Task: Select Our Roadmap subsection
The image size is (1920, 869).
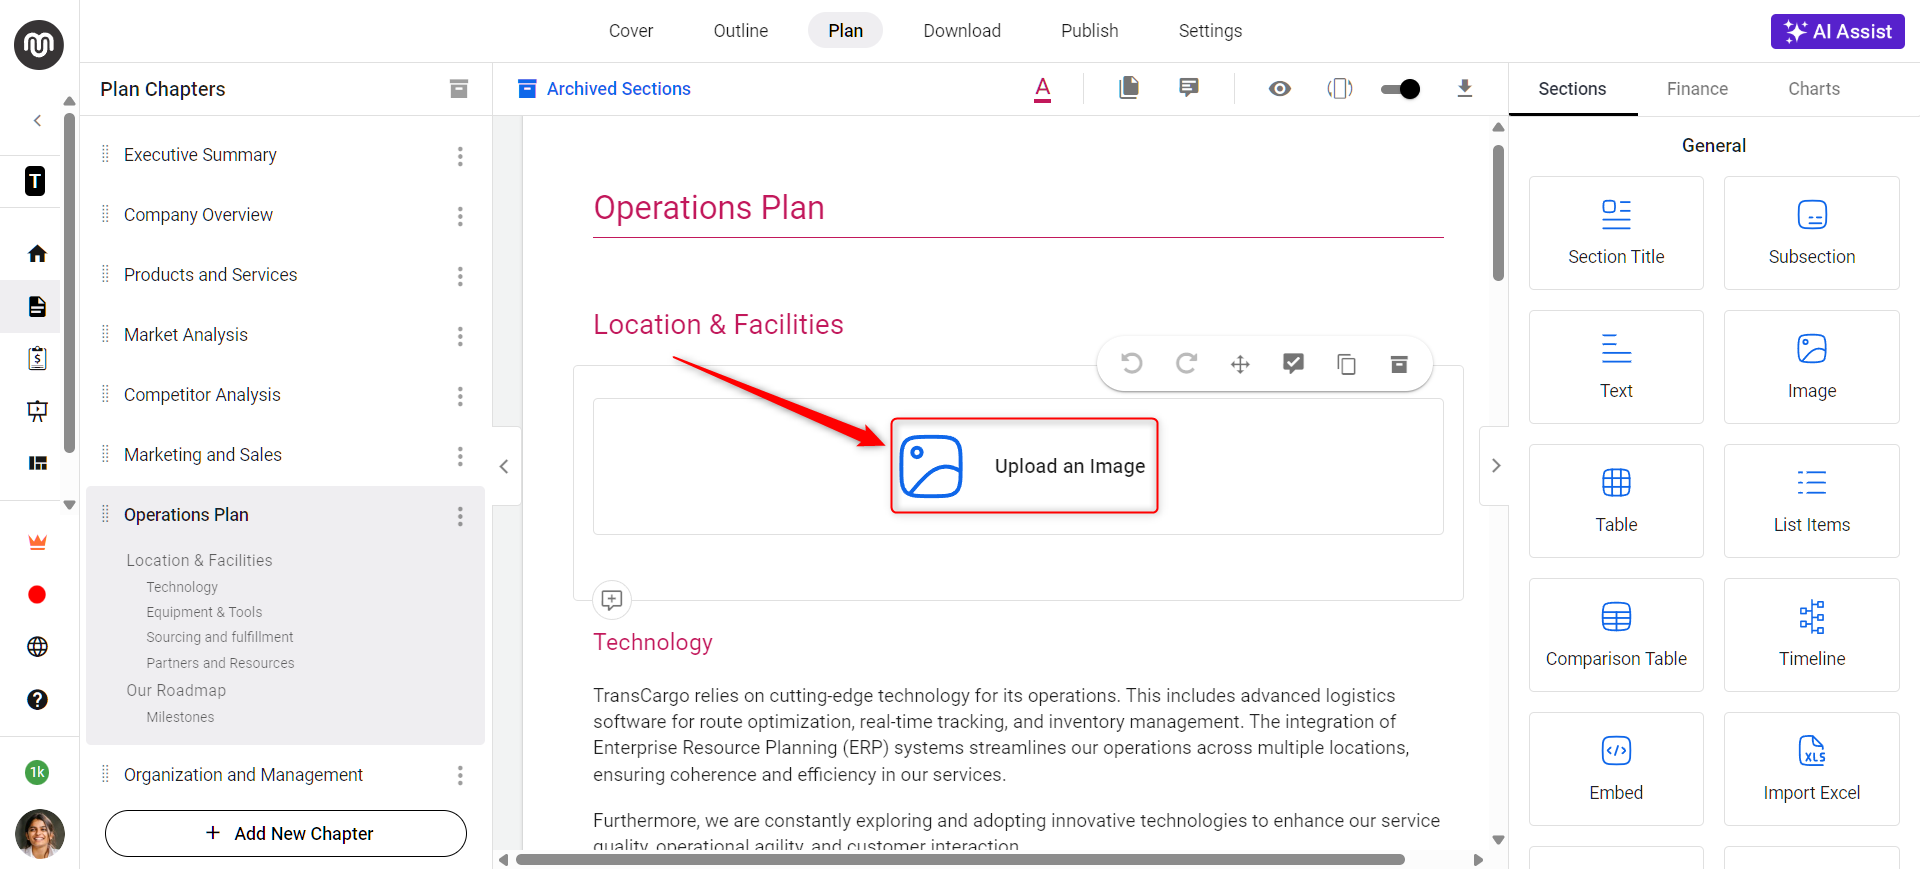Action: [x=176, y=690]
